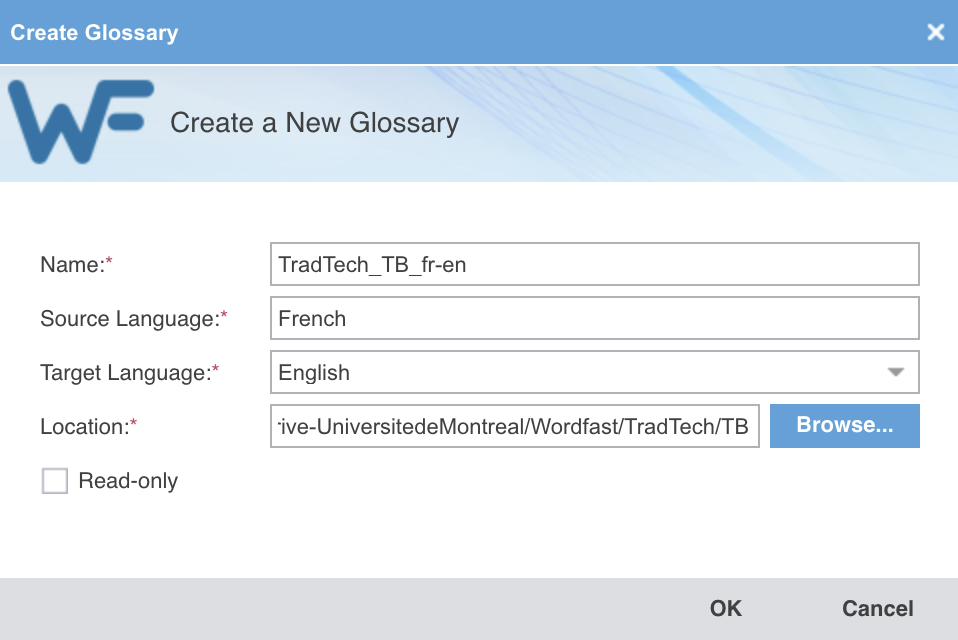
Task: Confirm with the OK button
Action: pos(725,608)
